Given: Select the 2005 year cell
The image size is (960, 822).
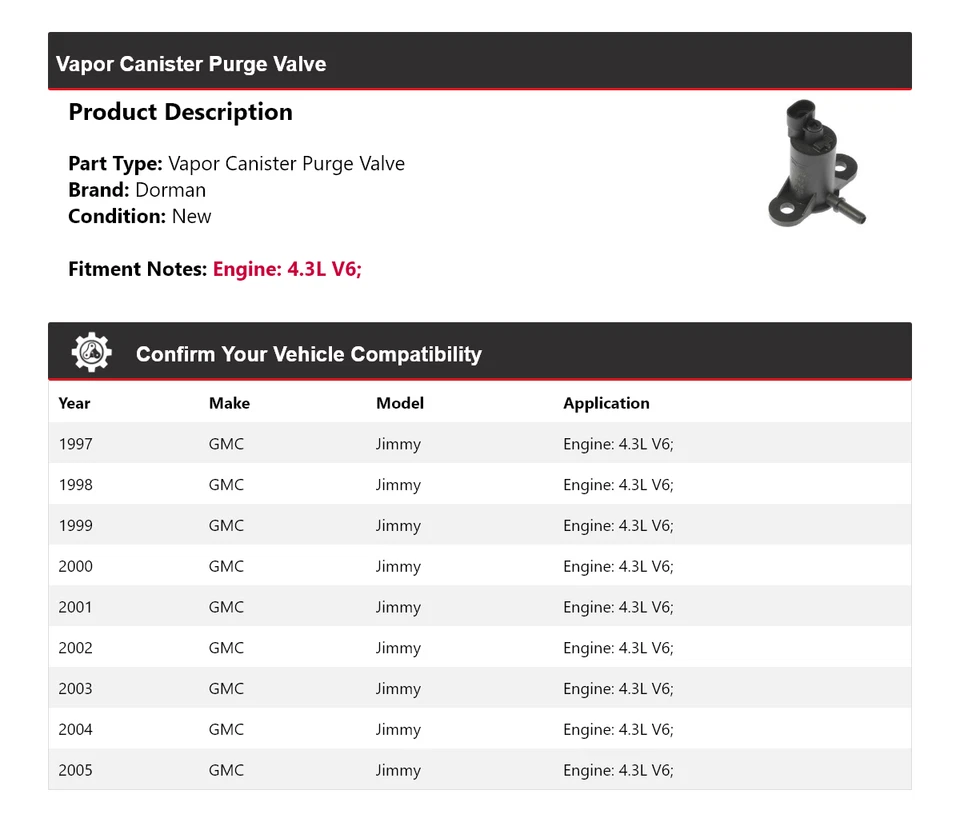Looking at the screenshot, I should (75, 770).
